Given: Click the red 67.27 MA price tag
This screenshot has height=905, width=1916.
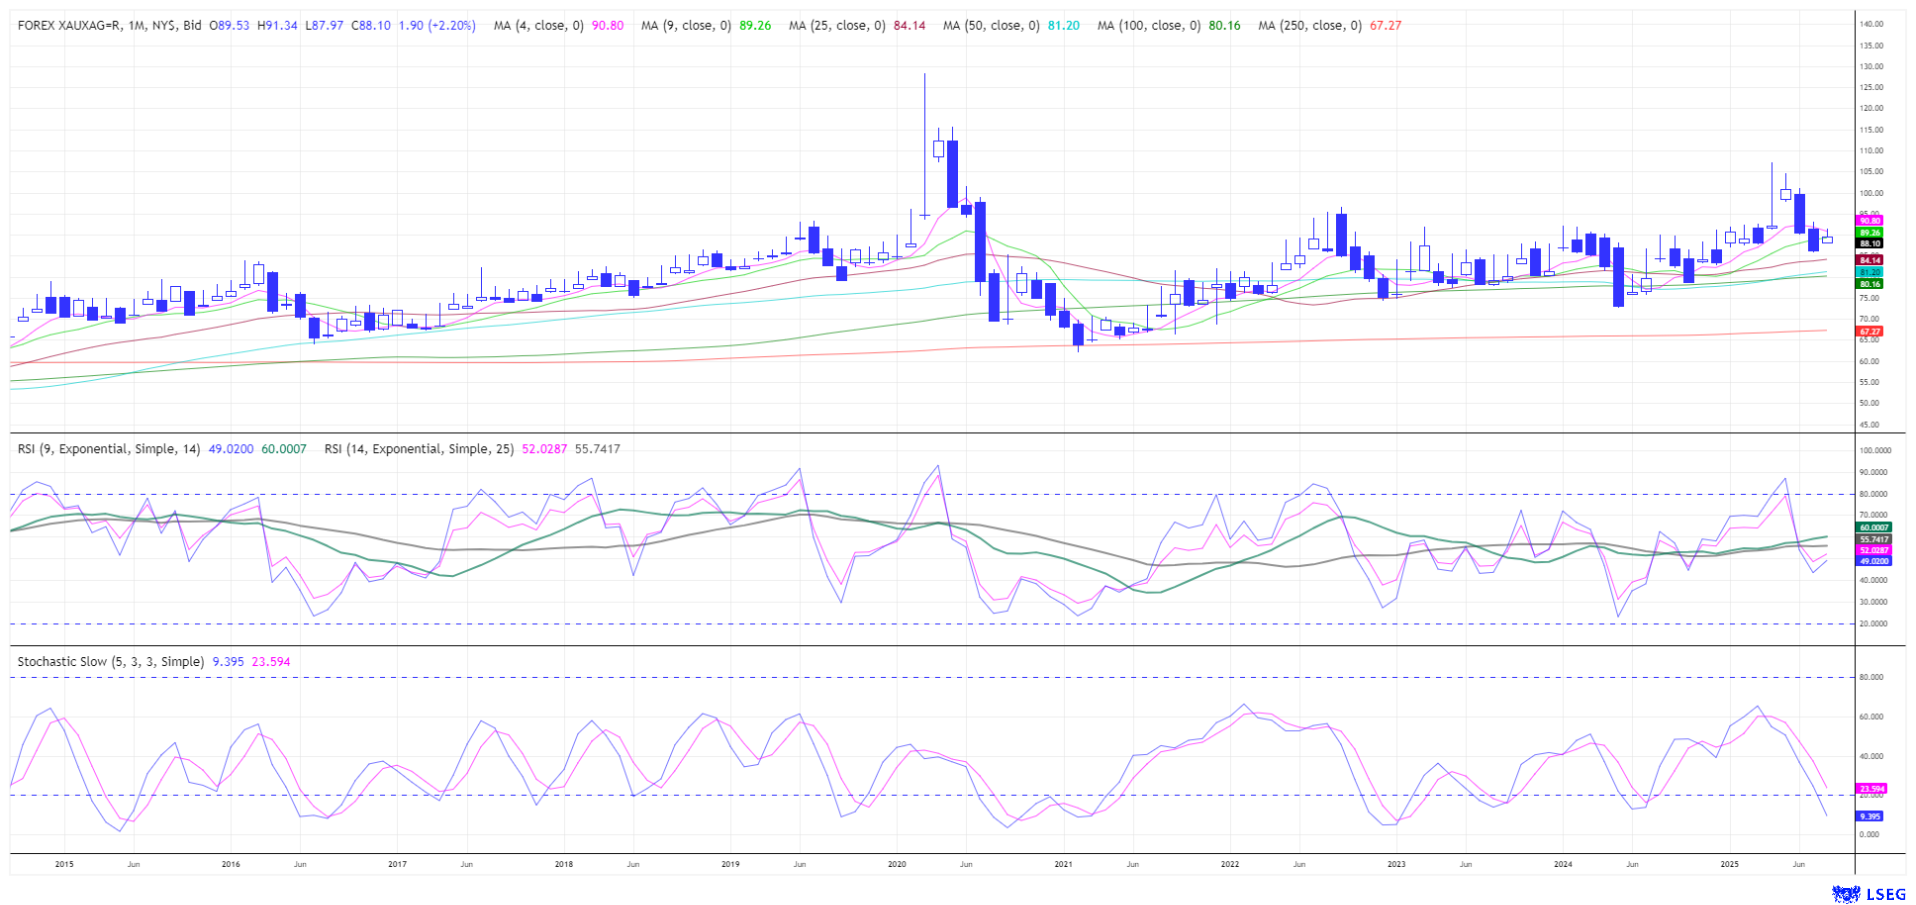Looking at the screenshot, I should tap(1869, 331).
